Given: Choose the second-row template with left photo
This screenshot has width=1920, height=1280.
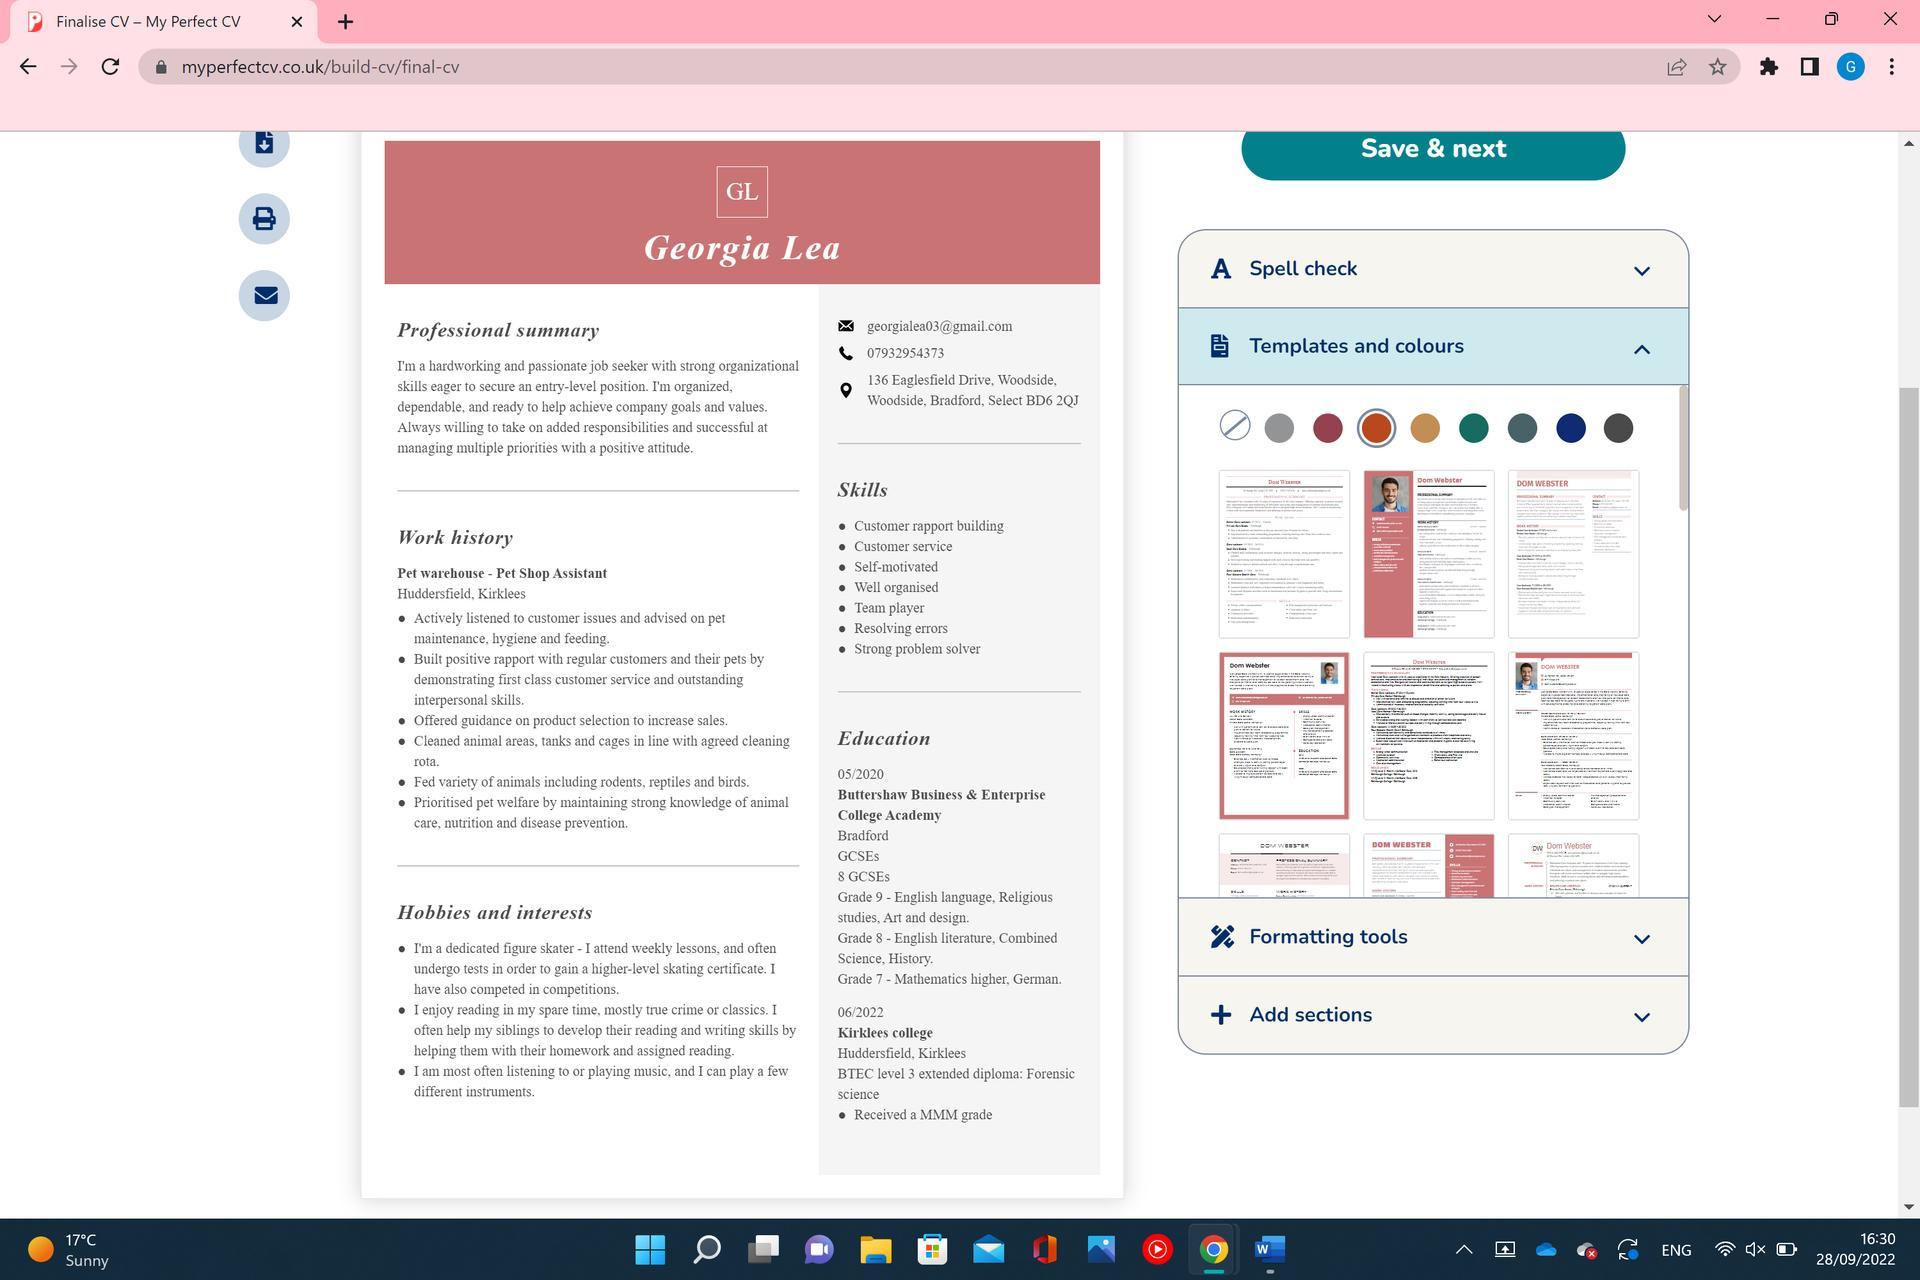Looking at the screenshot, I should point(1574,736).
